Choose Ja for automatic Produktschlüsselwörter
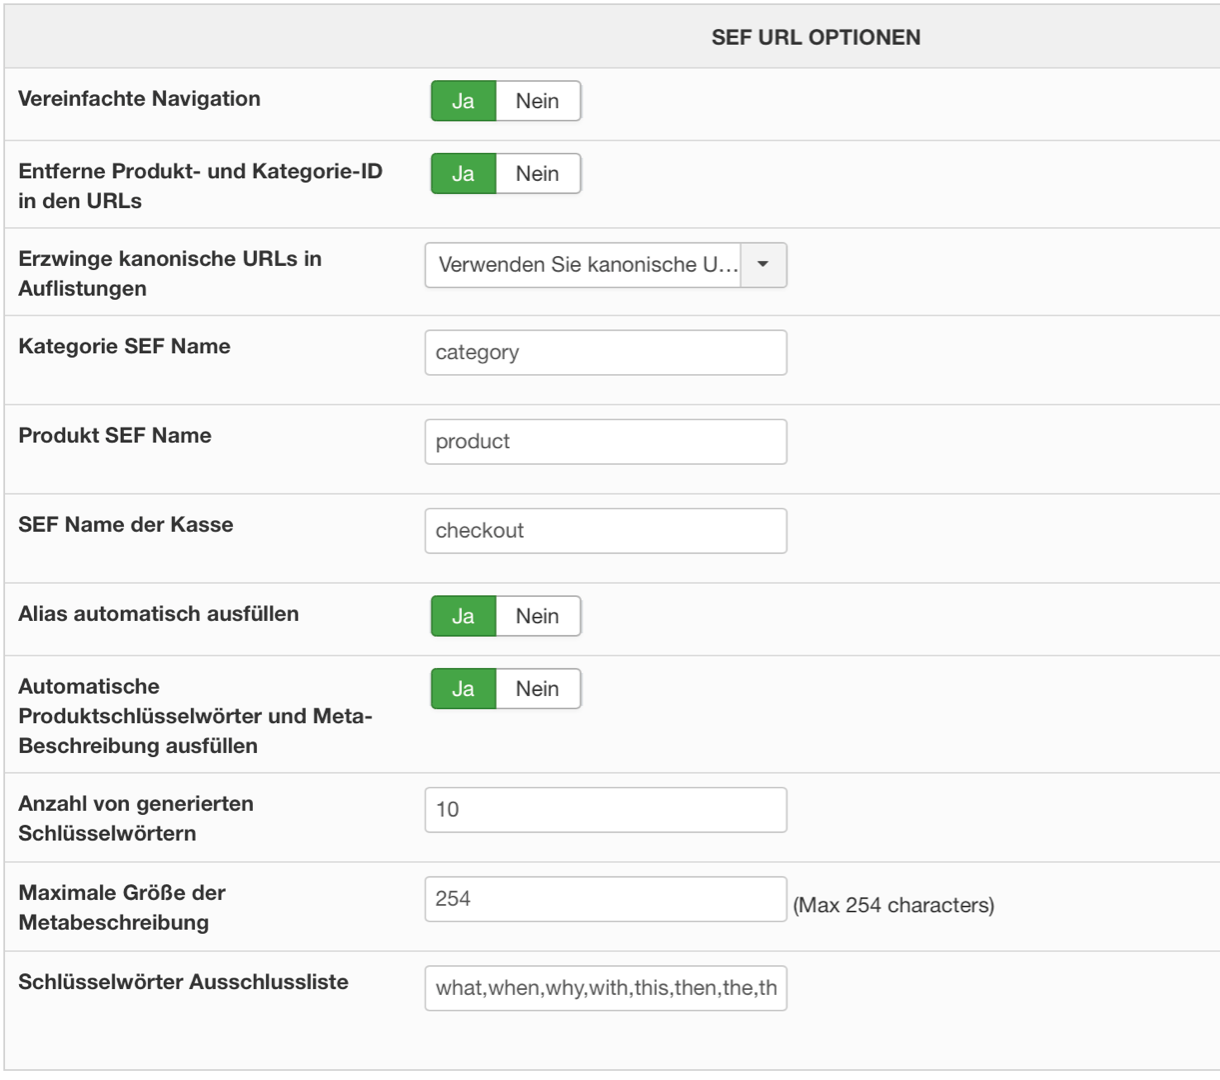 click(x=463, y=689)
